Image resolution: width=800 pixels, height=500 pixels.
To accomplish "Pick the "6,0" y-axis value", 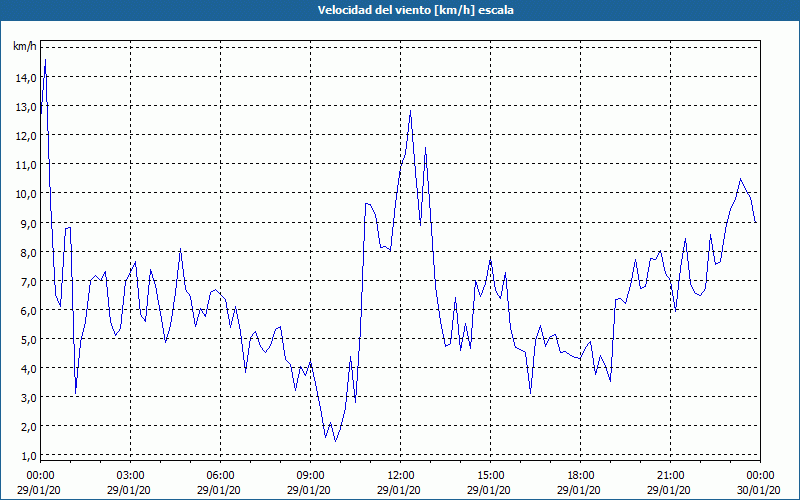I will (28, 311).
